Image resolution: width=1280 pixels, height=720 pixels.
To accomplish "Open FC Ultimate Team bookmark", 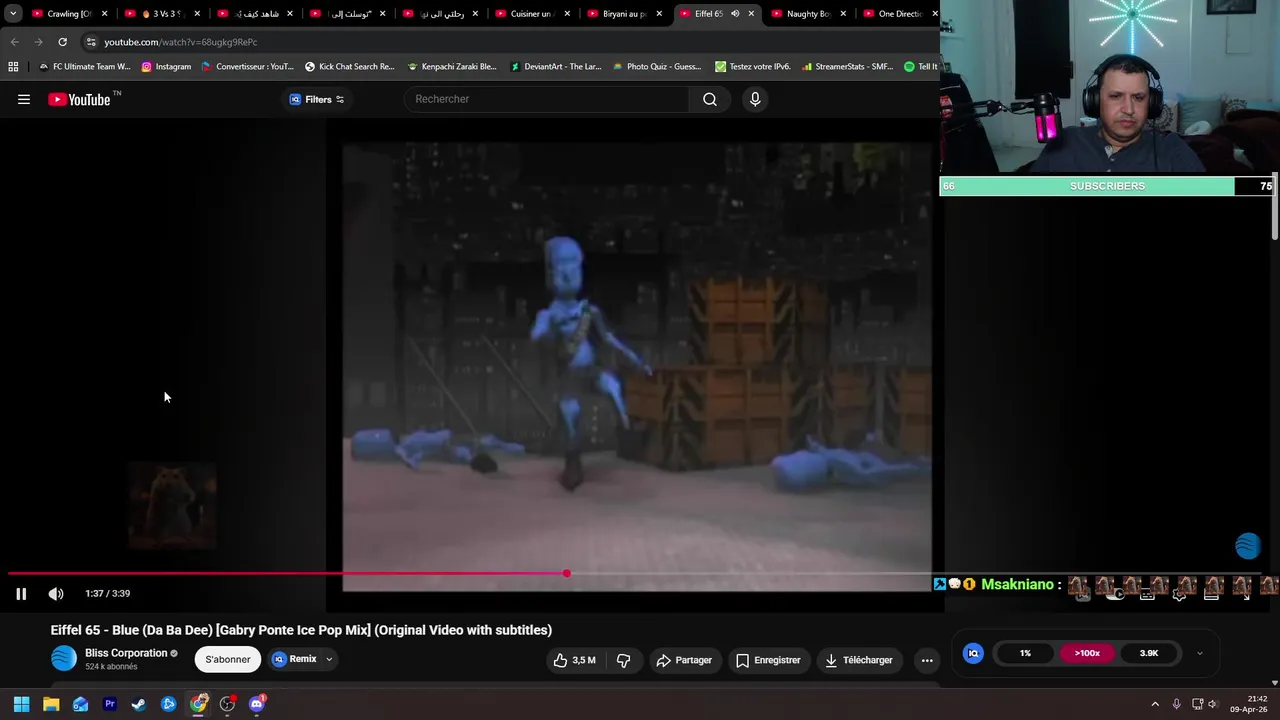I will [x=84, y=67].
